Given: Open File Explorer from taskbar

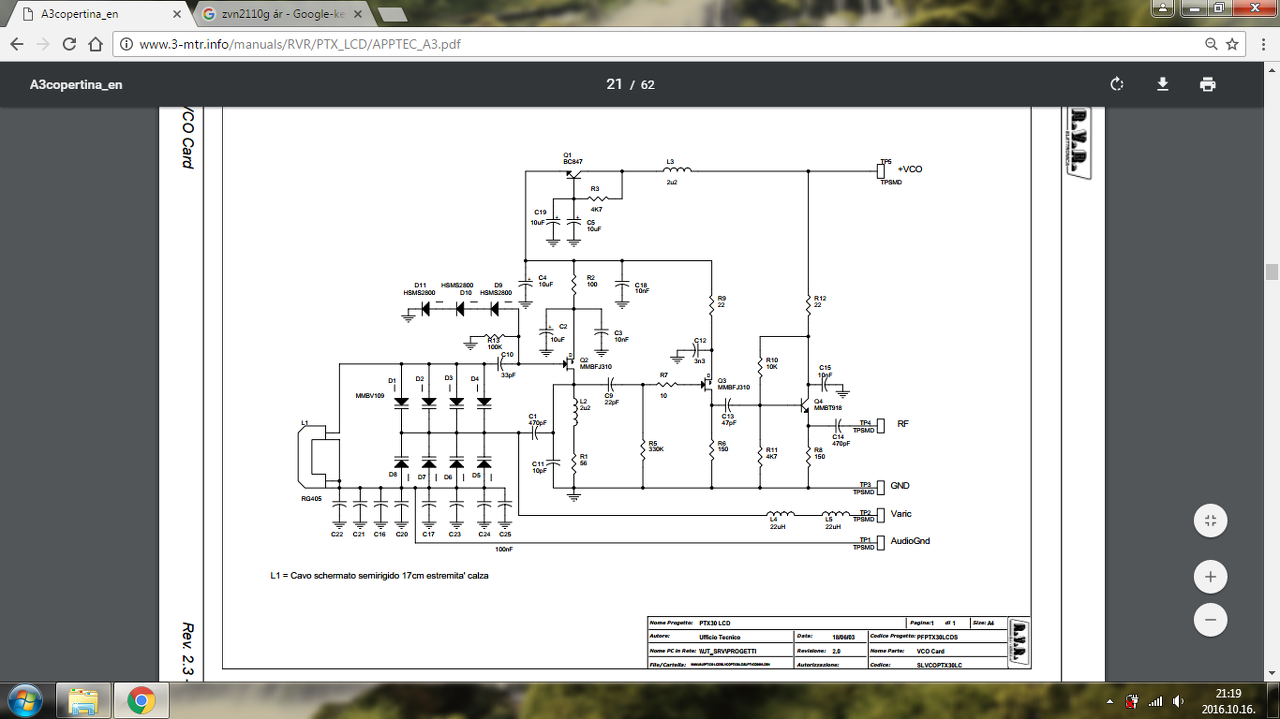Looking at the screenshot, I should 83,701.
